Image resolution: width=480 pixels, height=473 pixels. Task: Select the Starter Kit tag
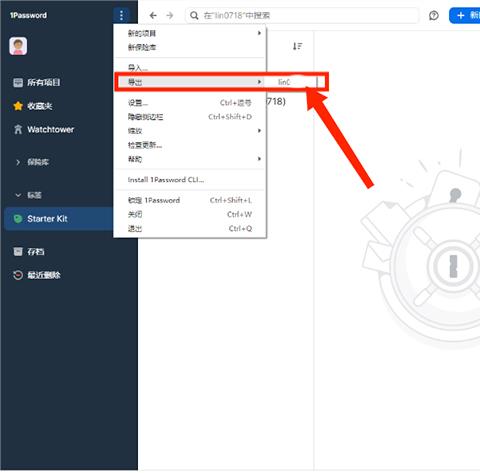(59, 219)
